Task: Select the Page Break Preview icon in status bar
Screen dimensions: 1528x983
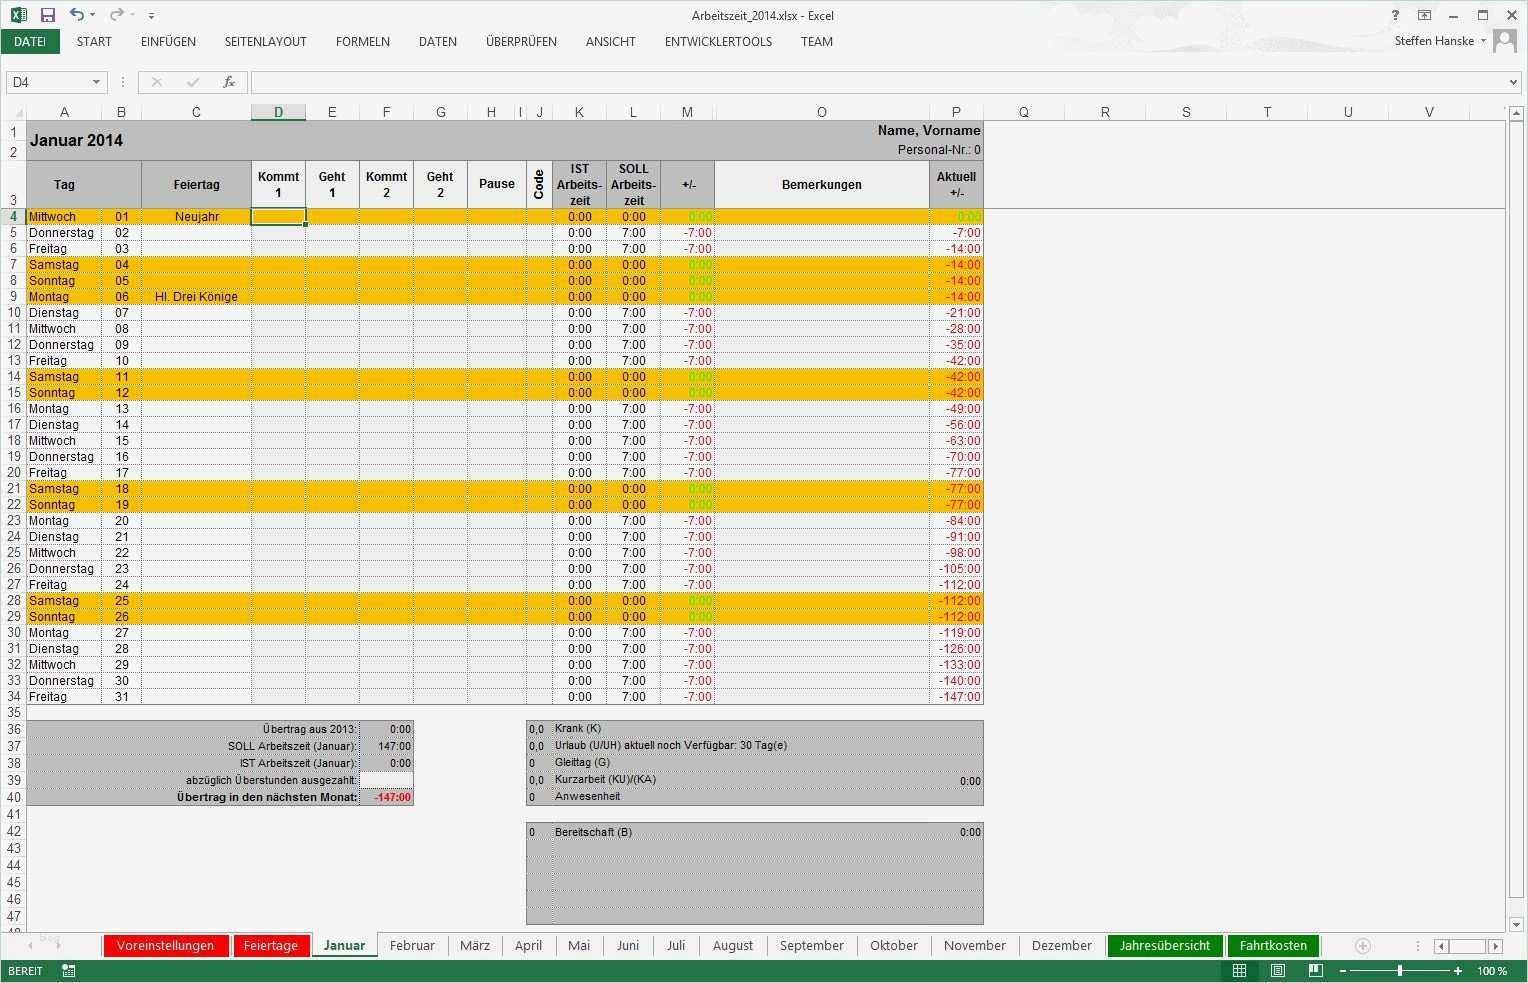Action: [1317, 970]
